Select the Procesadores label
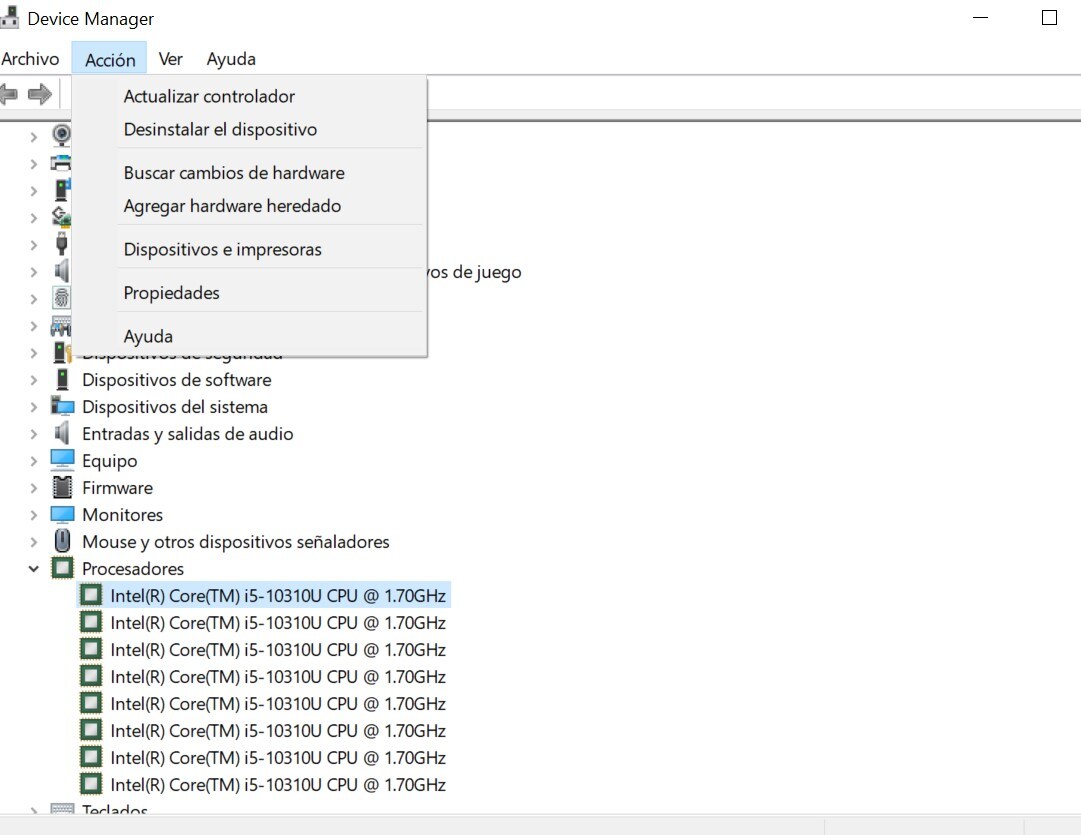 pyautogui.click(x=132, y=569)
